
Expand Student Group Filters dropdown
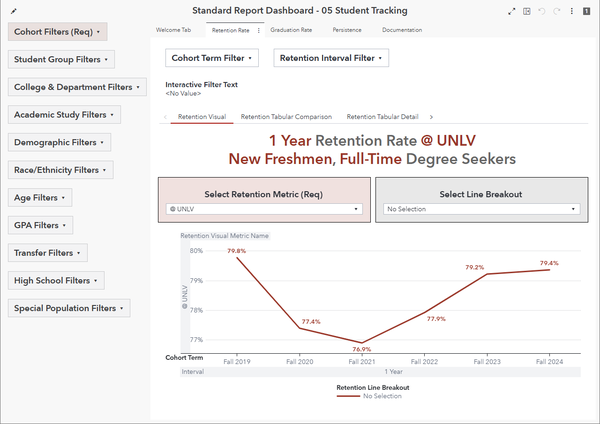[61, 59]
